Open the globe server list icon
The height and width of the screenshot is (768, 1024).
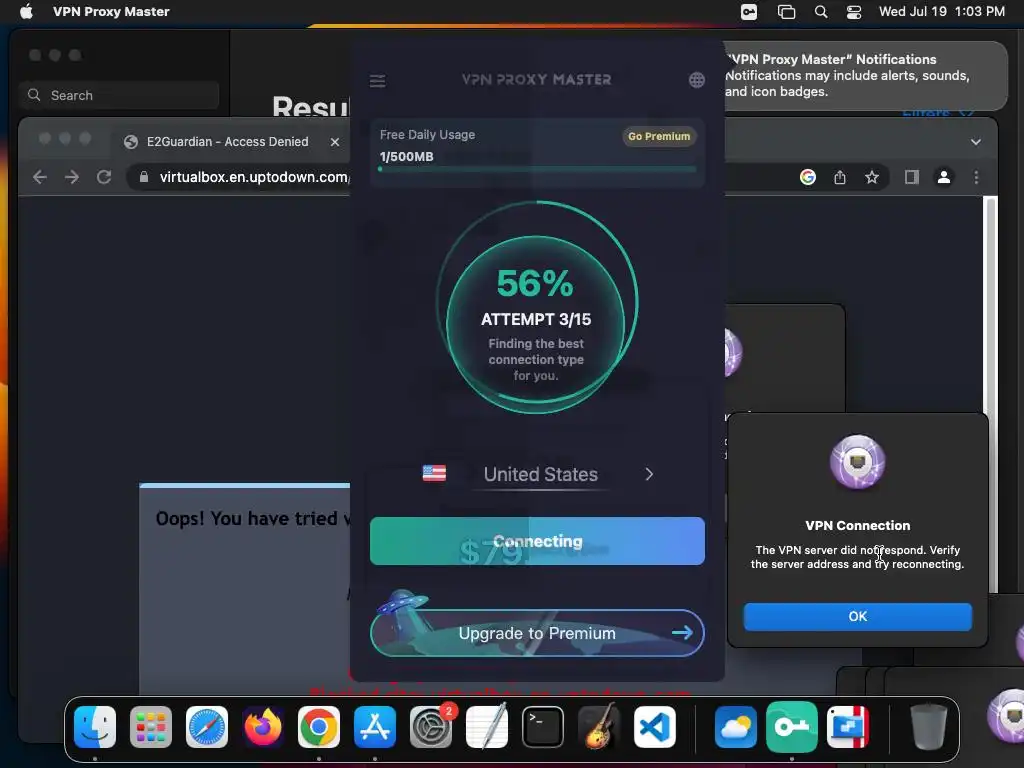697,80
